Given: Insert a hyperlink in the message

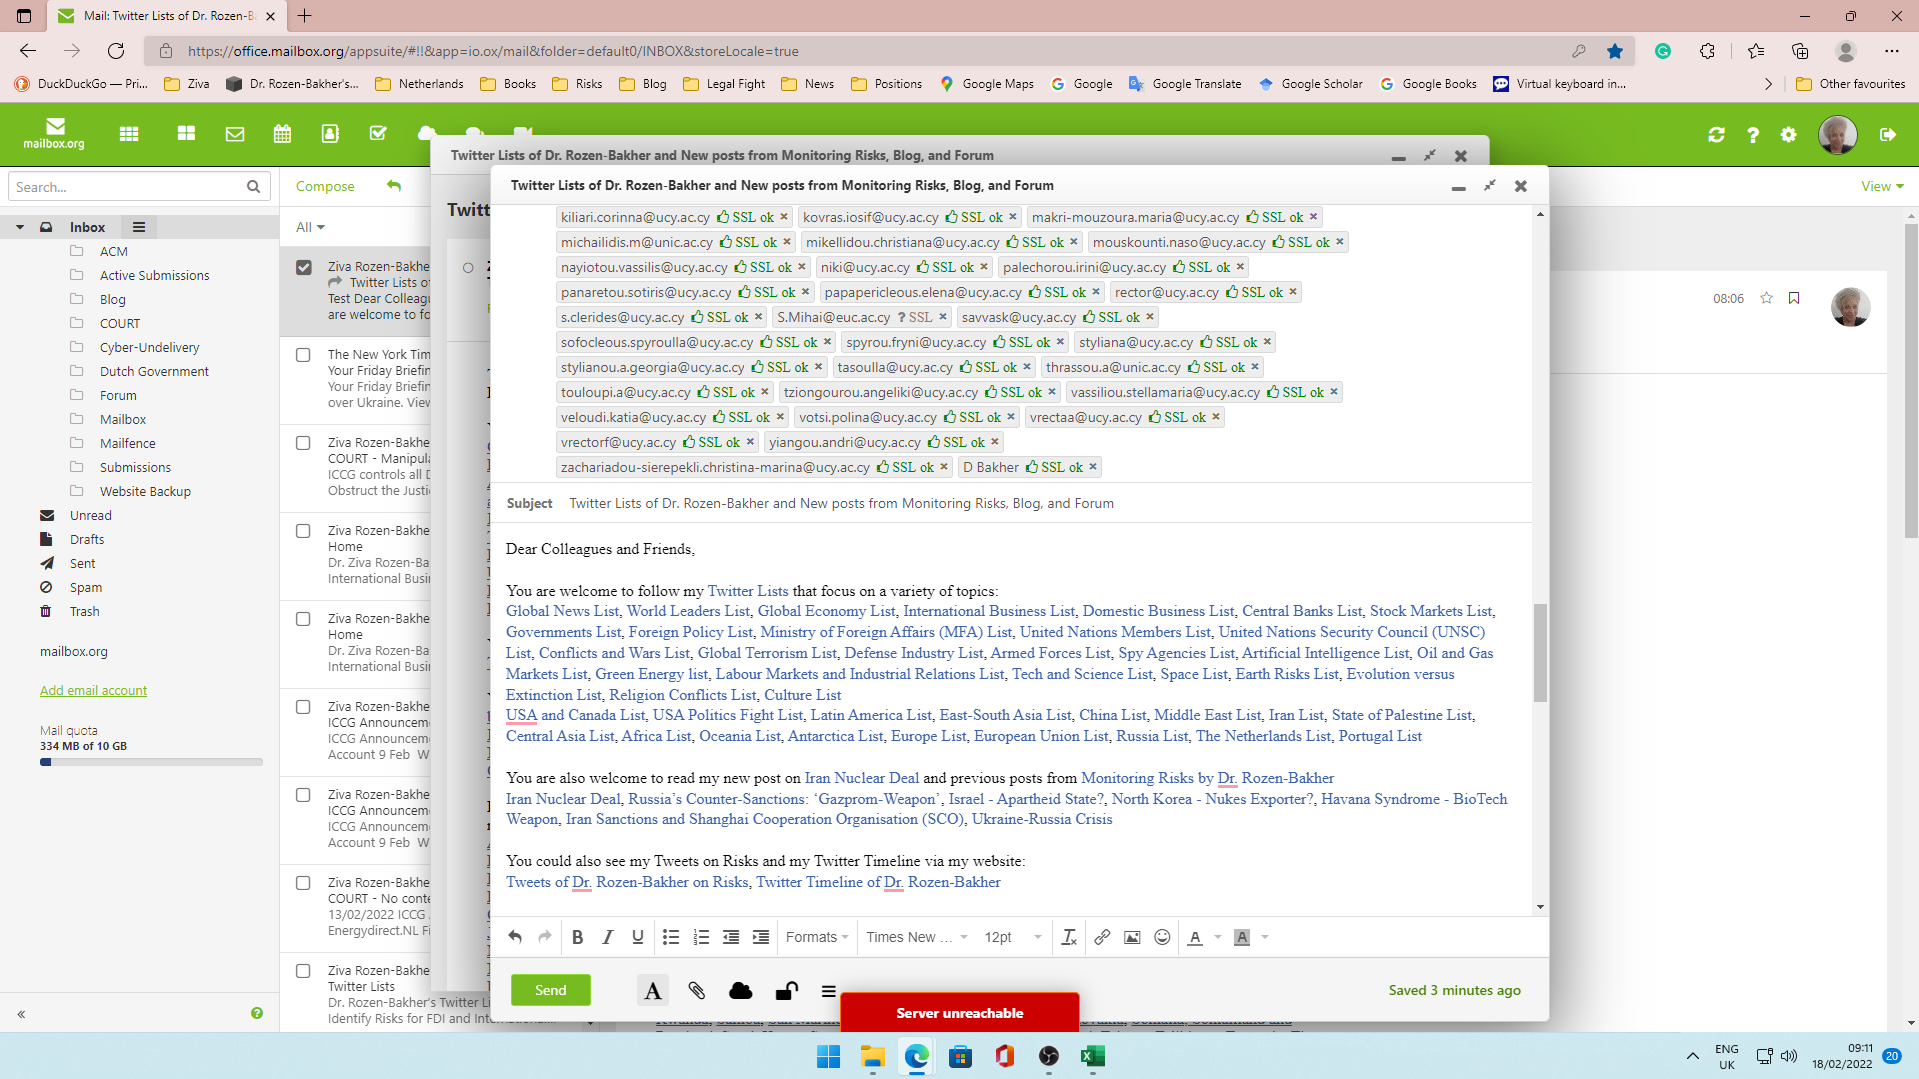Looking at the screenshot, I should coord(1102,937).
